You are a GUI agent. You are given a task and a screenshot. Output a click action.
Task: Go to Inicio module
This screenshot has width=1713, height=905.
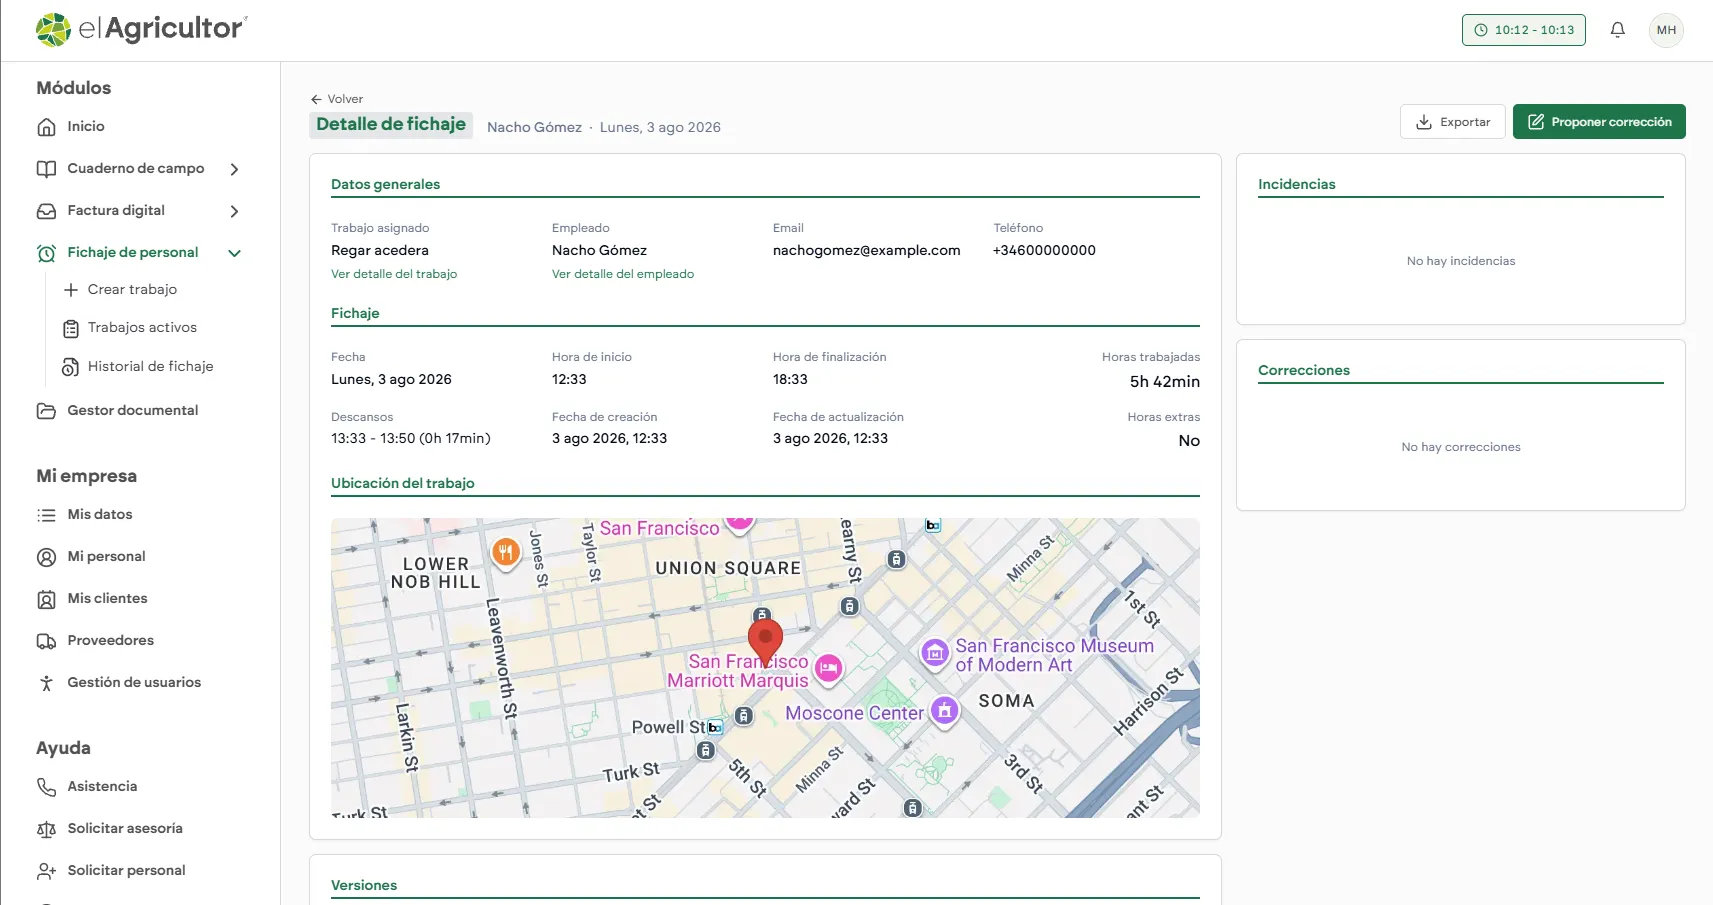(x=86, y=126)
